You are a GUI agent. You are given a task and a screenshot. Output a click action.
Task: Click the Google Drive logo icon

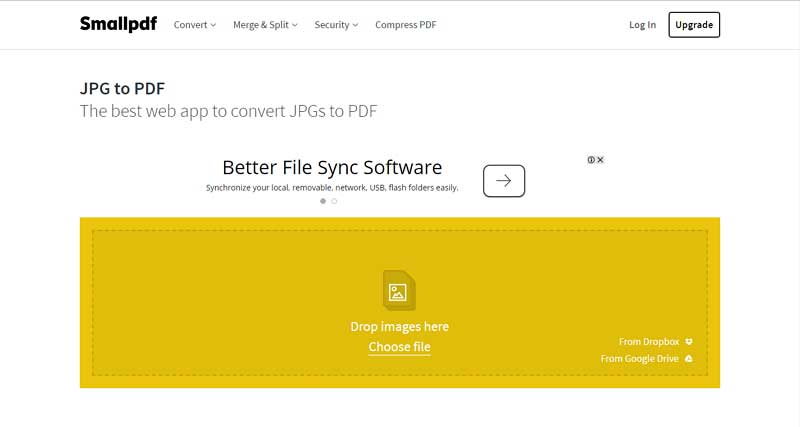click(x=688, y=358)
